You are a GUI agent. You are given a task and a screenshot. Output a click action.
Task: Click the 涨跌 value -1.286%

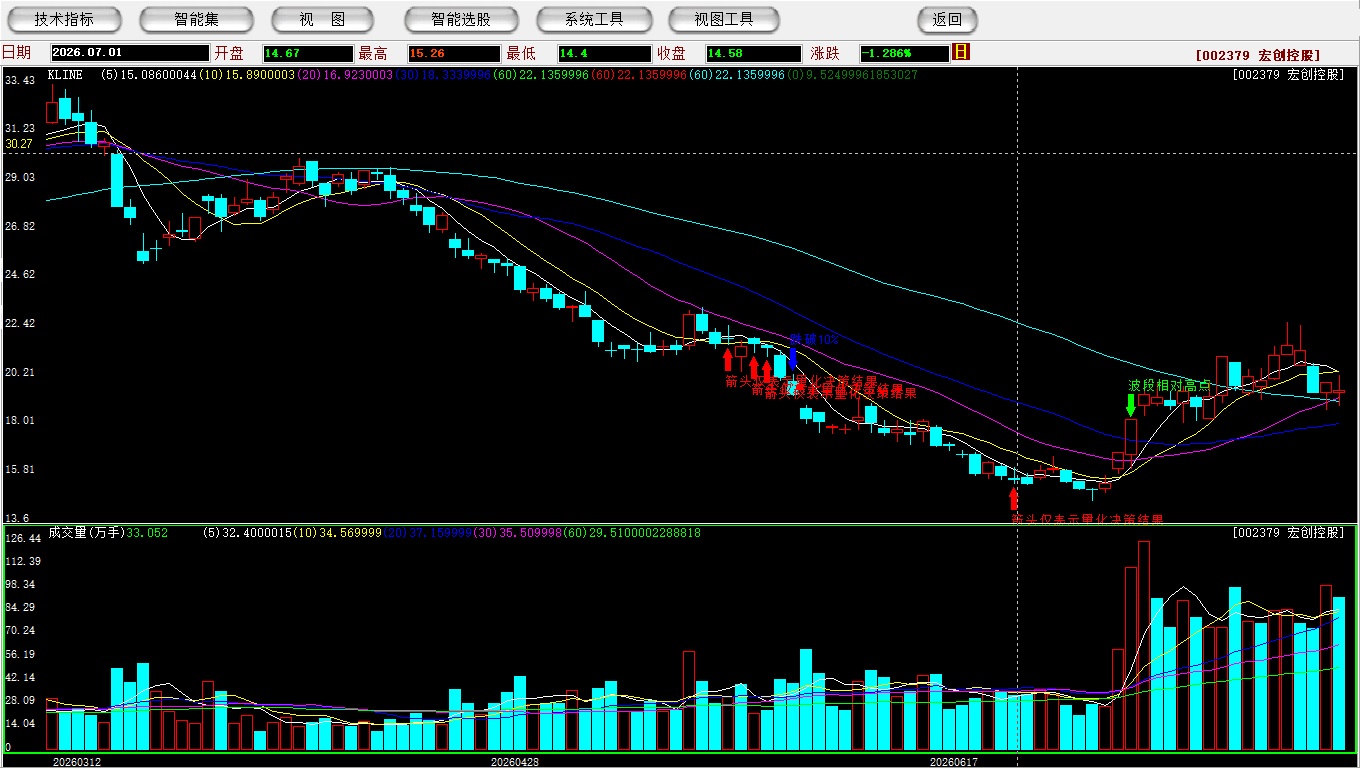coord(903,53)
